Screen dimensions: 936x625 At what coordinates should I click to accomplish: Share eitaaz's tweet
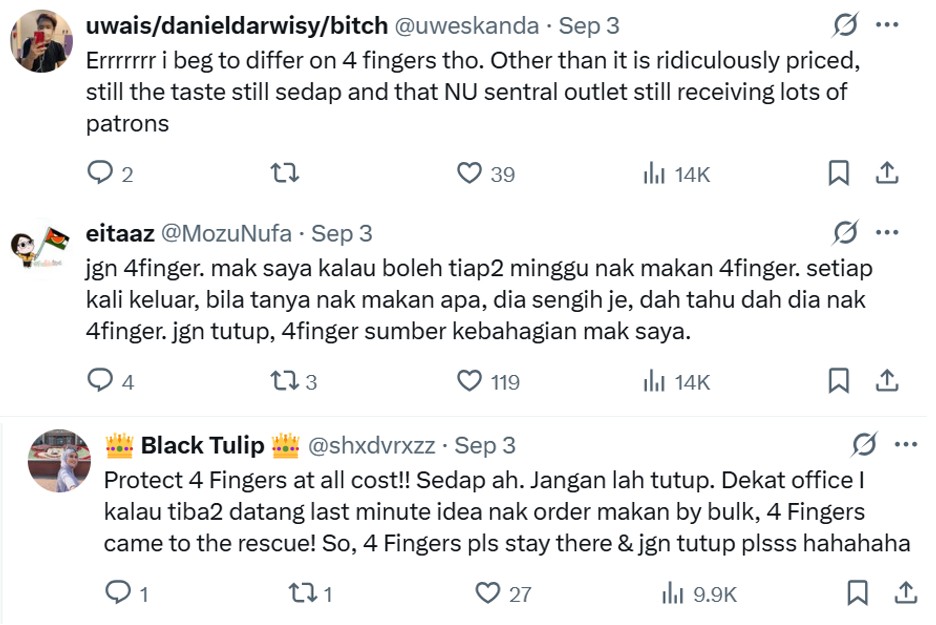coord(886,381)
